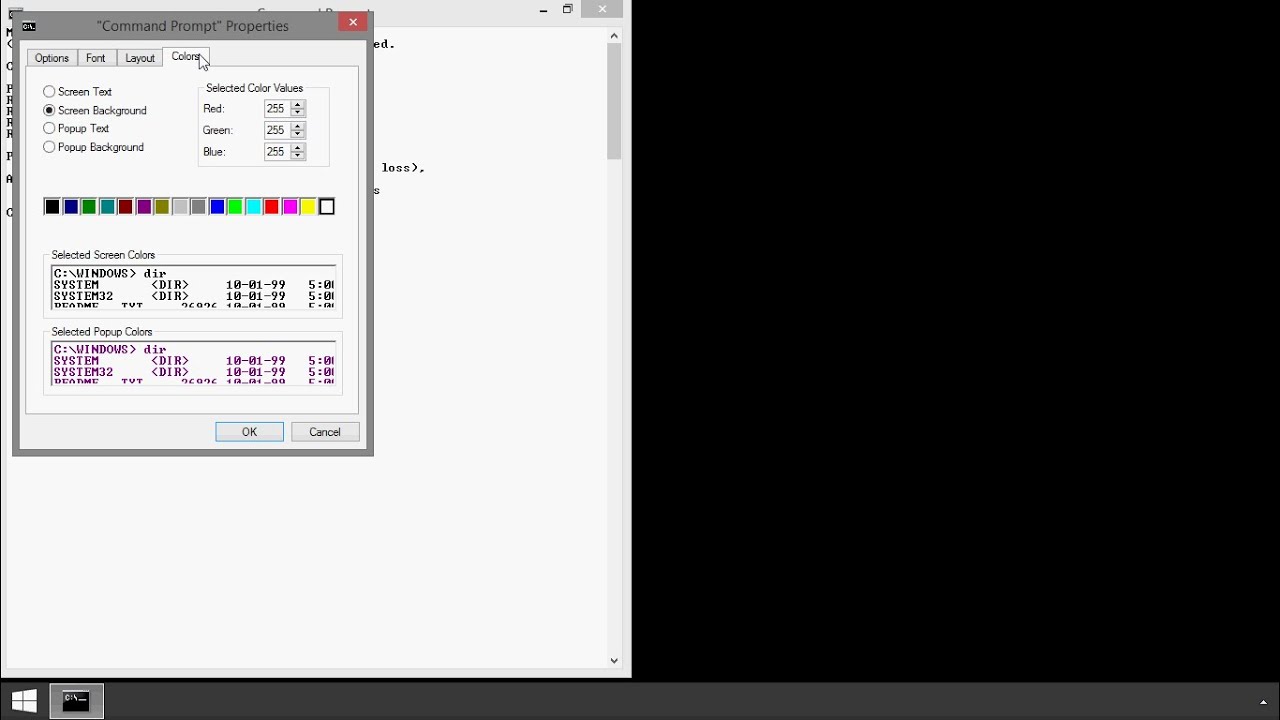Viewport: 1280px width, 720px height.
Task: Pick the lime green color swatch
Action: tap(235, 207)
